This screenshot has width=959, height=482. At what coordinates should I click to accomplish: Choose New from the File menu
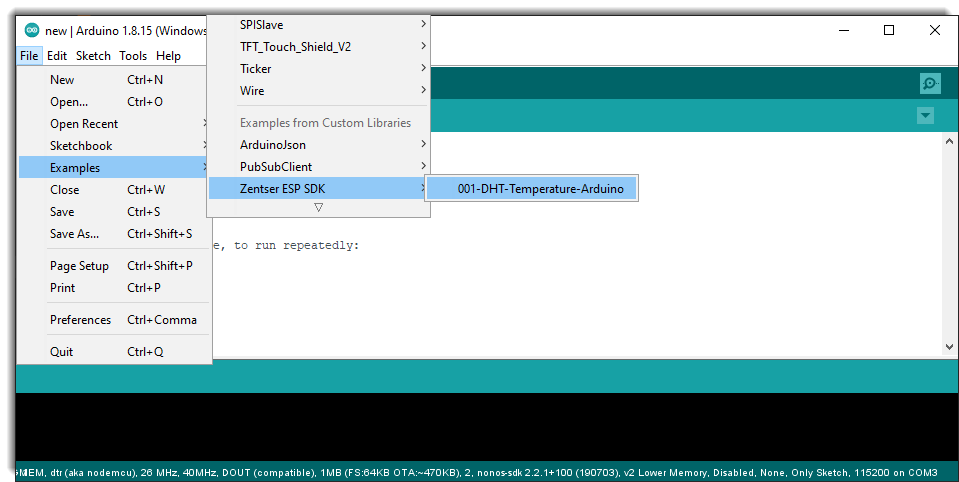(114, 80)
